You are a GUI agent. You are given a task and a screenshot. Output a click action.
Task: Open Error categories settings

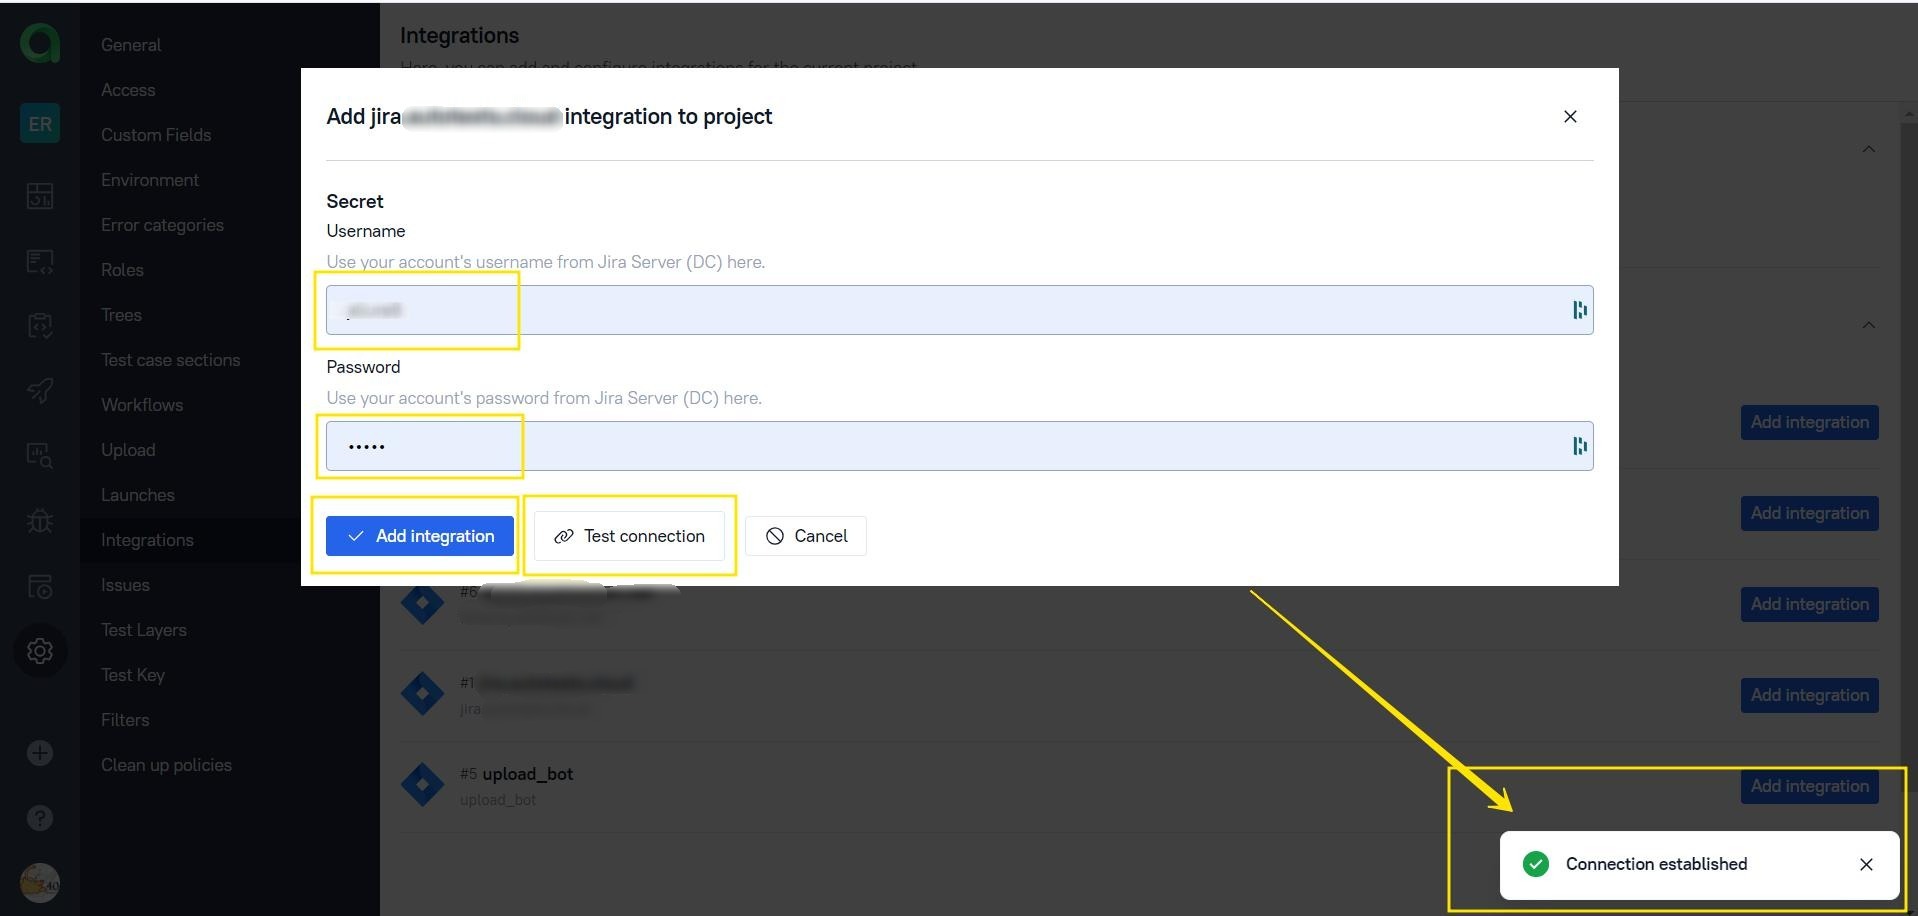162,225
